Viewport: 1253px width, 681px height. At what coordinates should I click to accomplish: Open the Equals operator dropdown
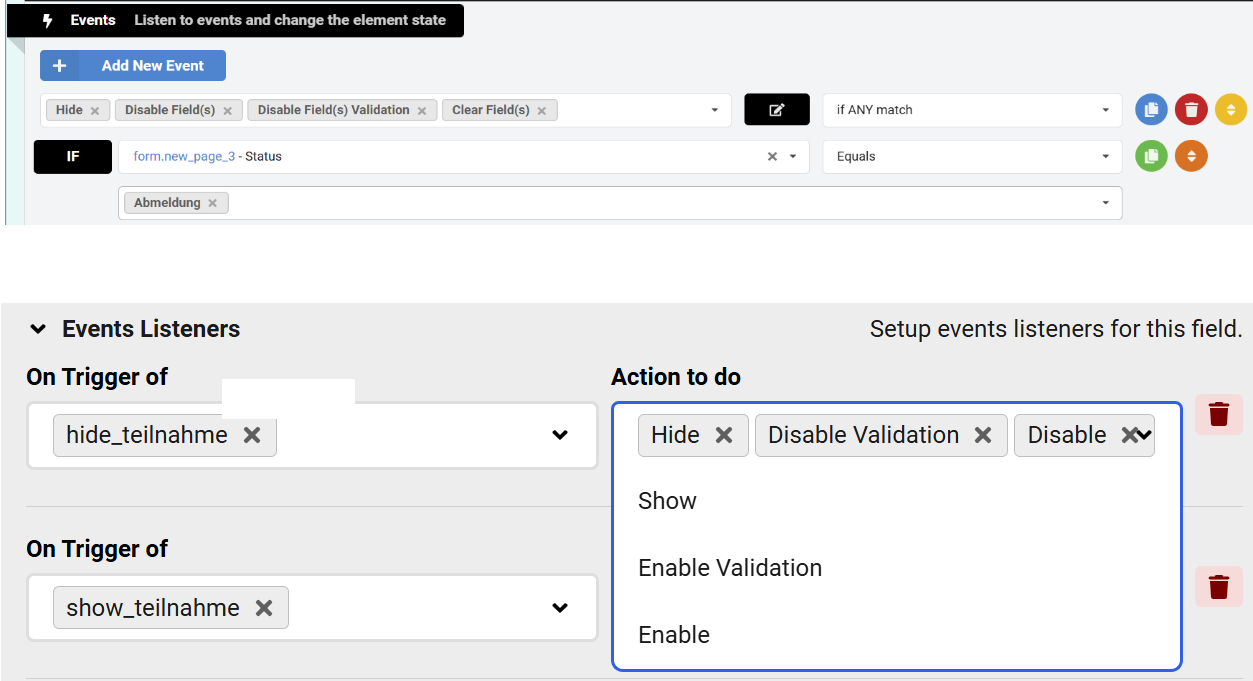tap(971, 156)
